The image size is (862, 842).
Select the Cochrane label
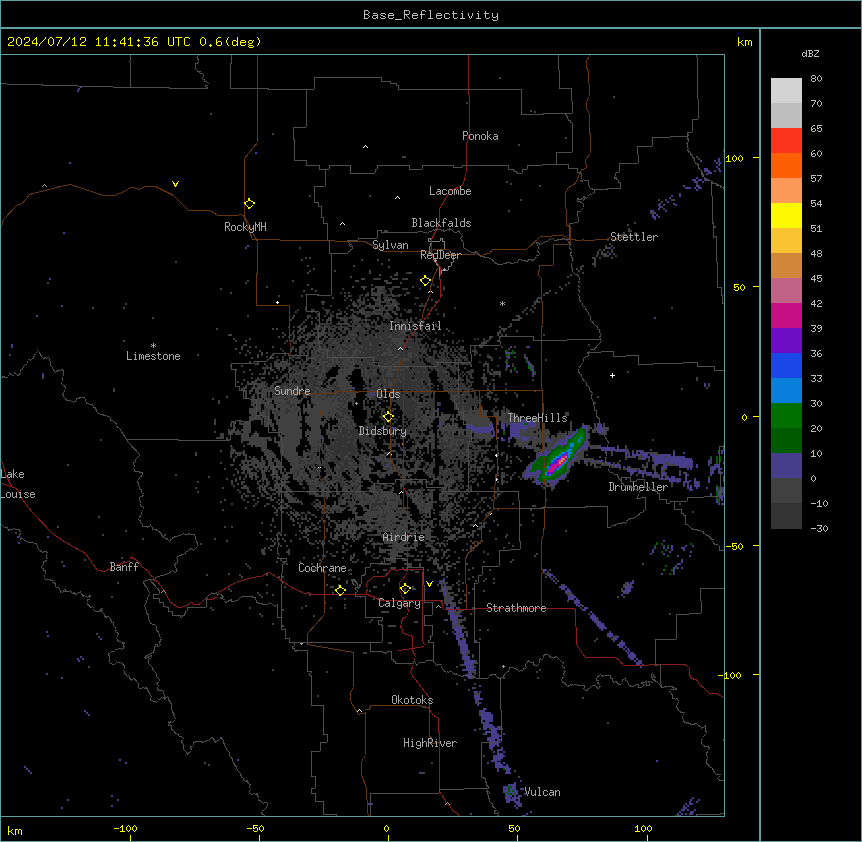[322, 568]
